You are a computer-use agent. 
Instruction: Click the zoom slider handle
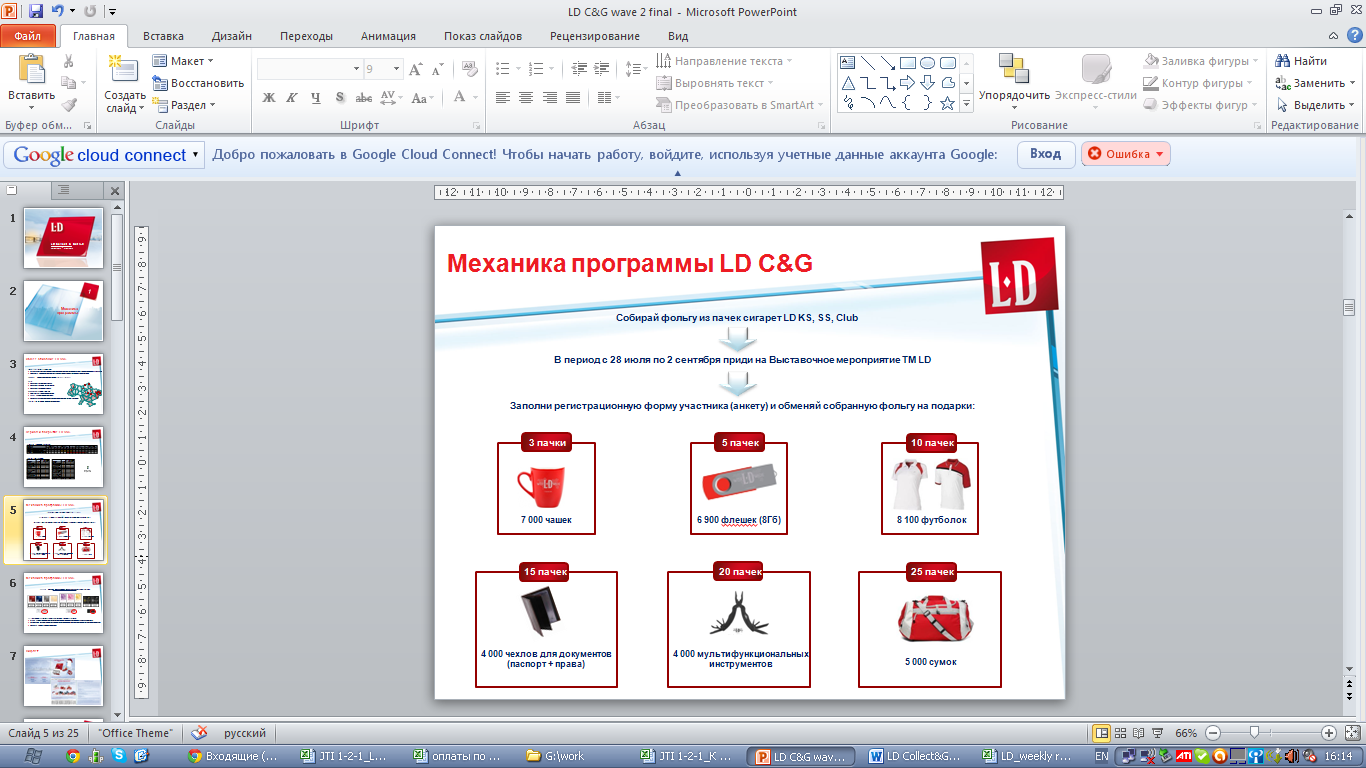coord(1254,733)
